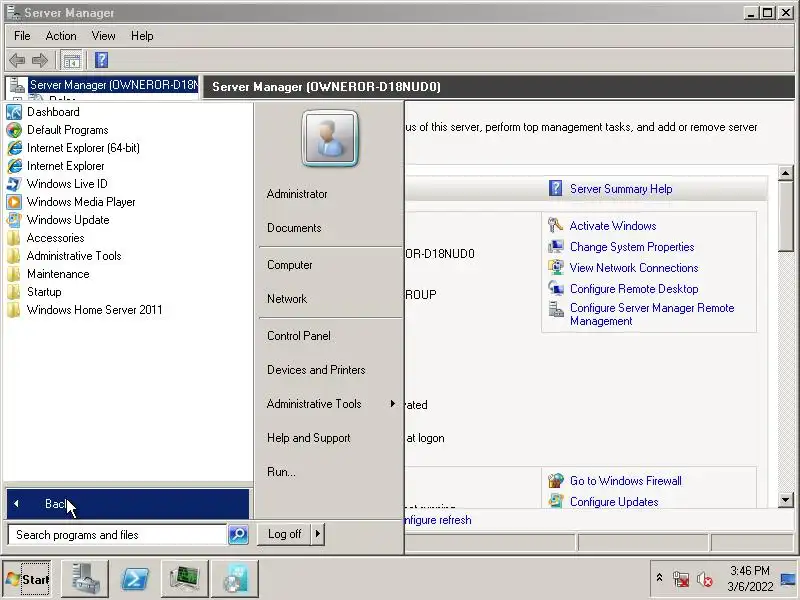Open the Administrator folder

tap(297, 194)
